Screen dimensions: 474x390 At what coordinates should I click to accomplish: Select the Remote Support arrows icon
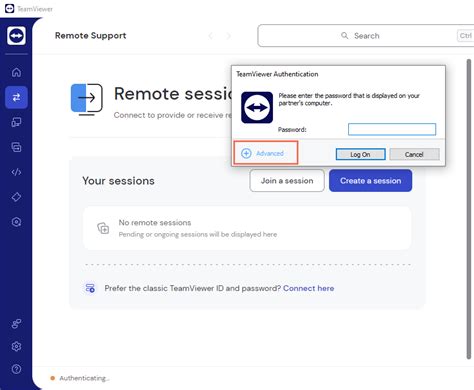pos(16,97)
